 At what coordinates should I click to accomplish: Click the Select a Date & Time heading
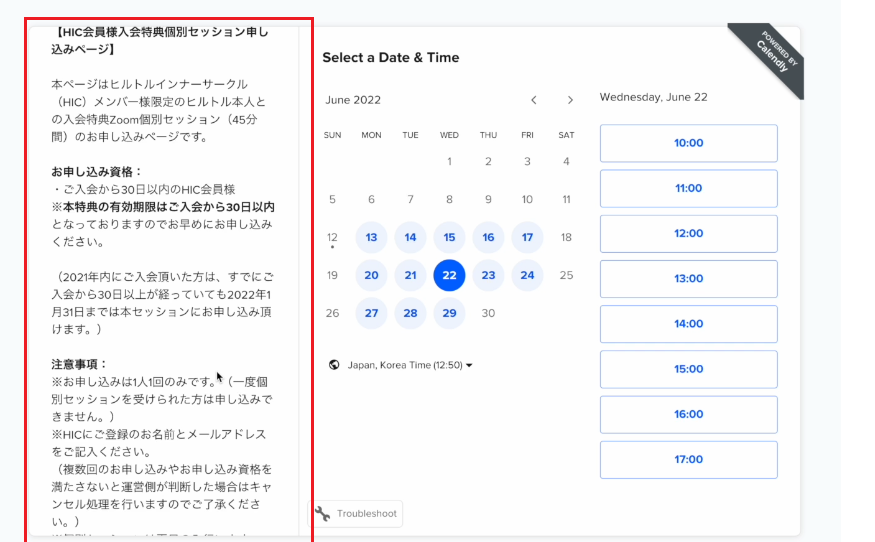coord(391,57)
